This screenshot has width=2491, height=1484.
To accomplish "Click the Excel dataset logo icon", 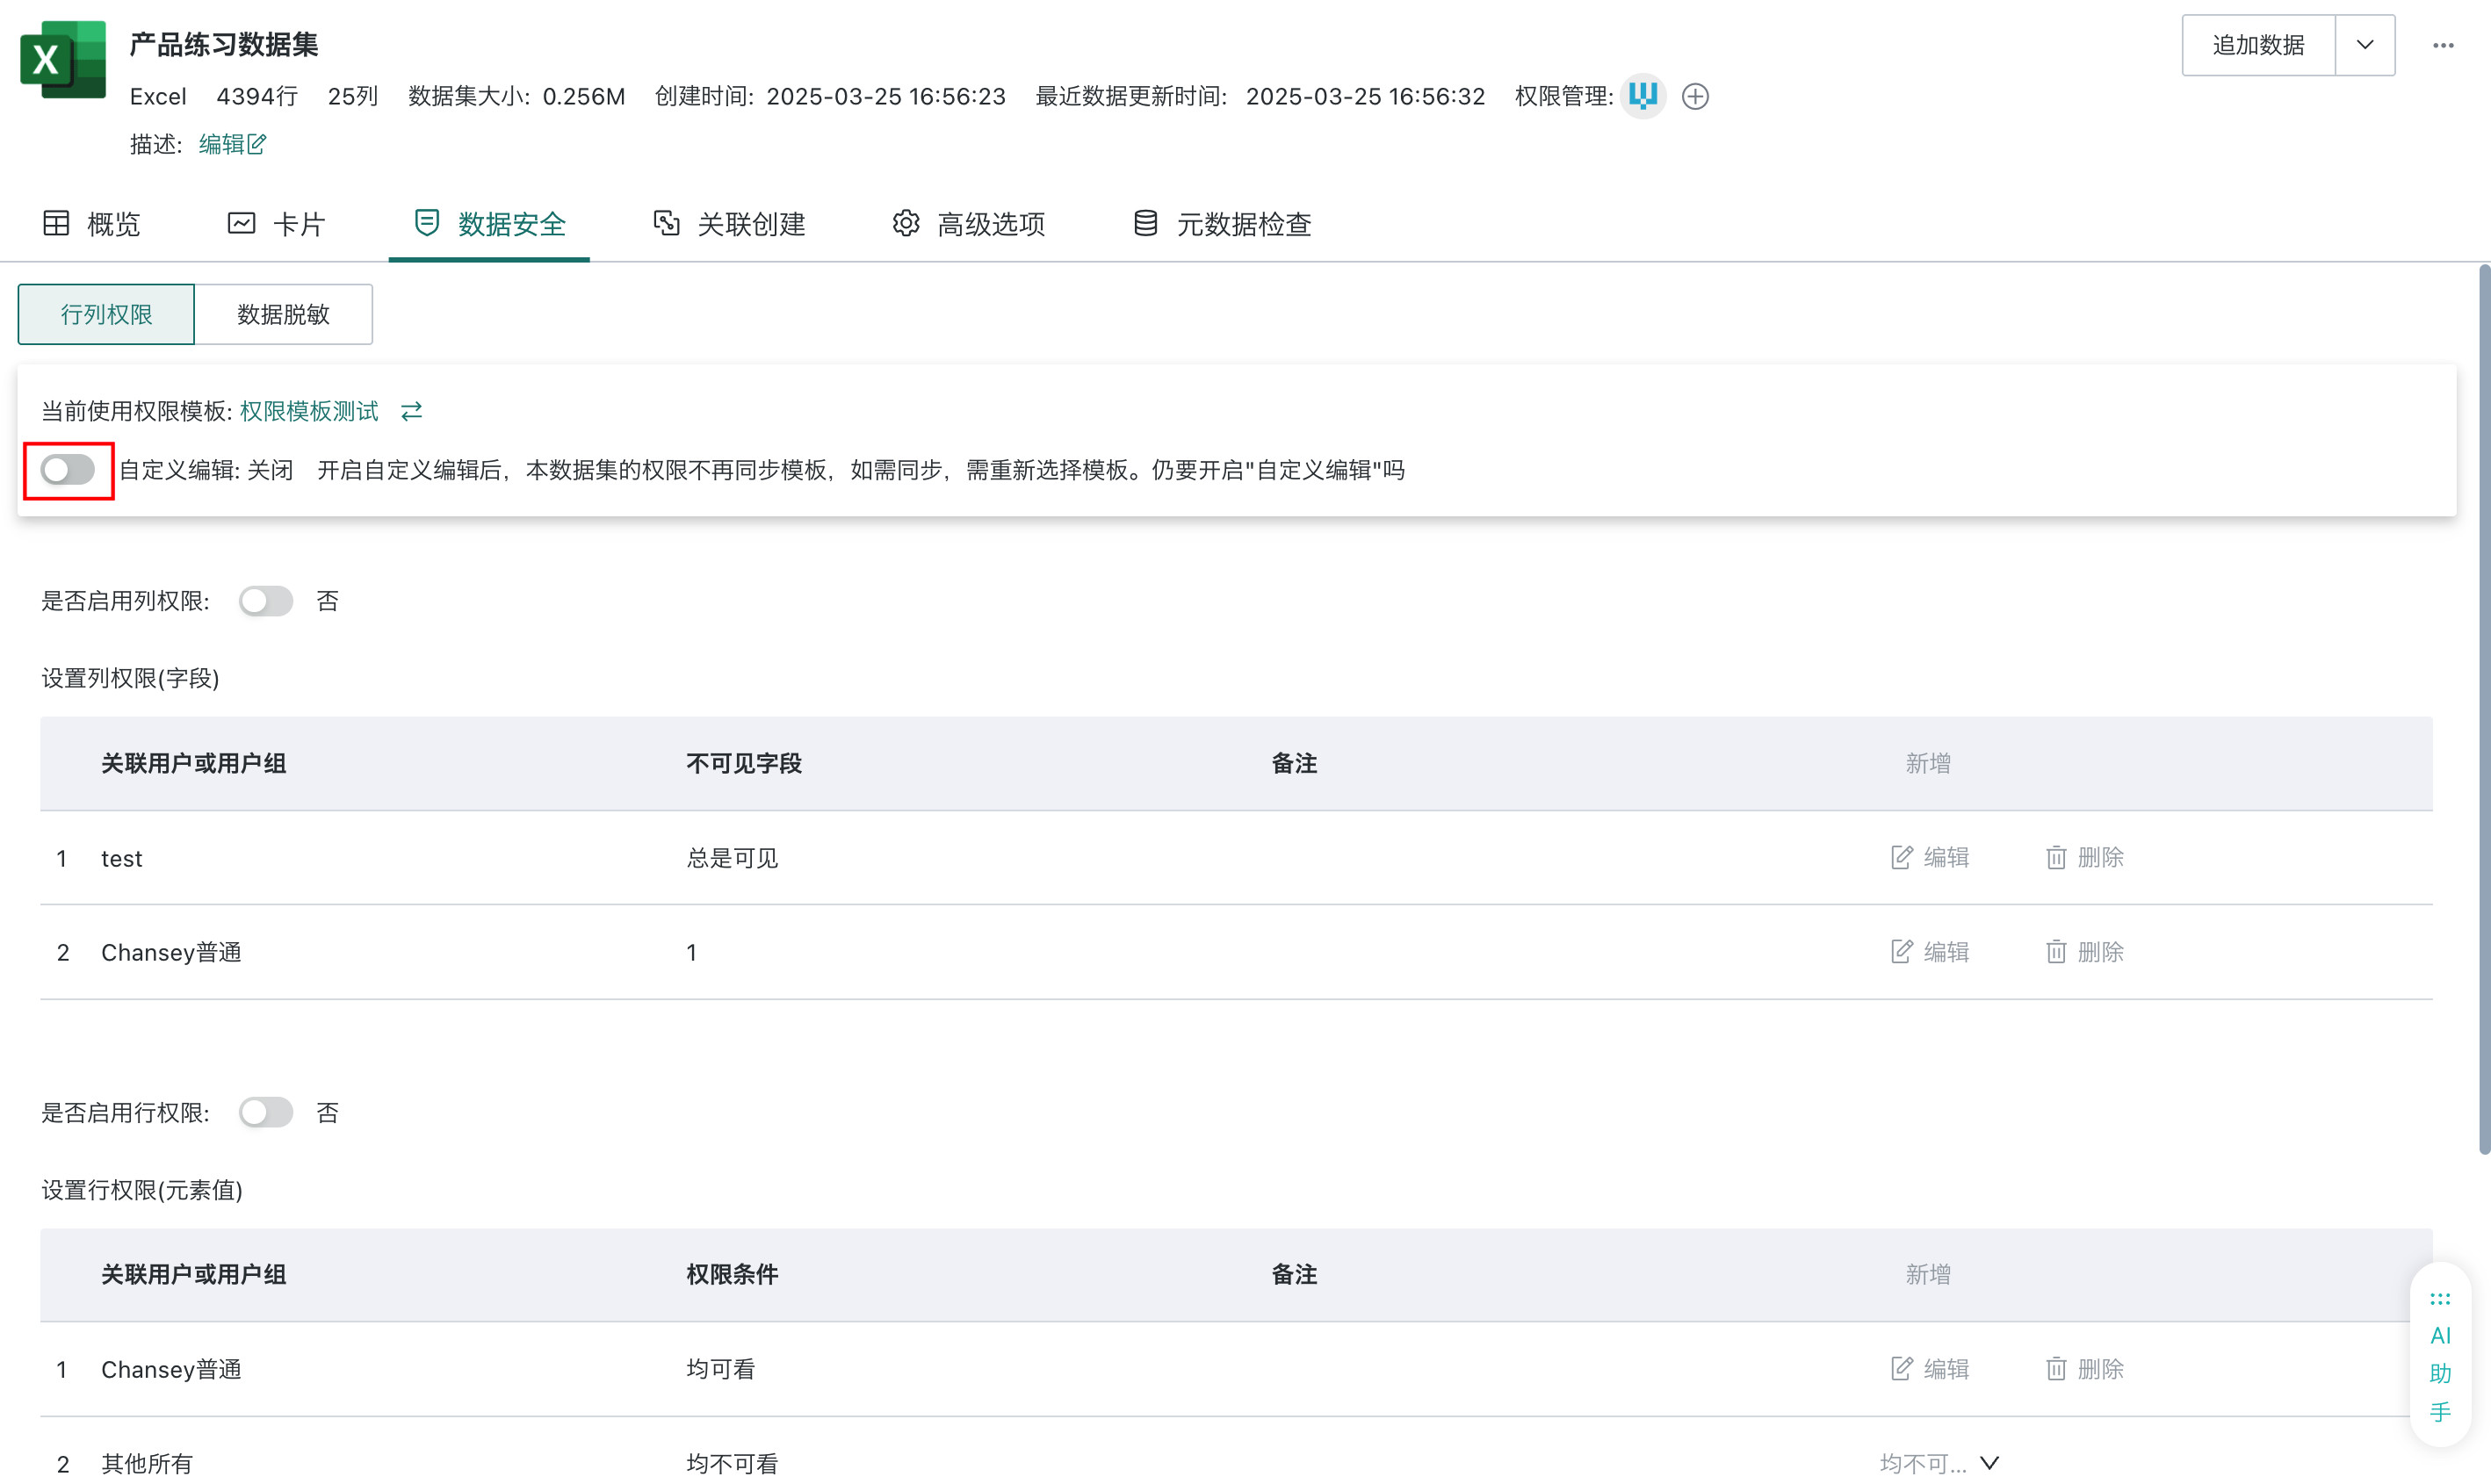I will click(63, 60).
